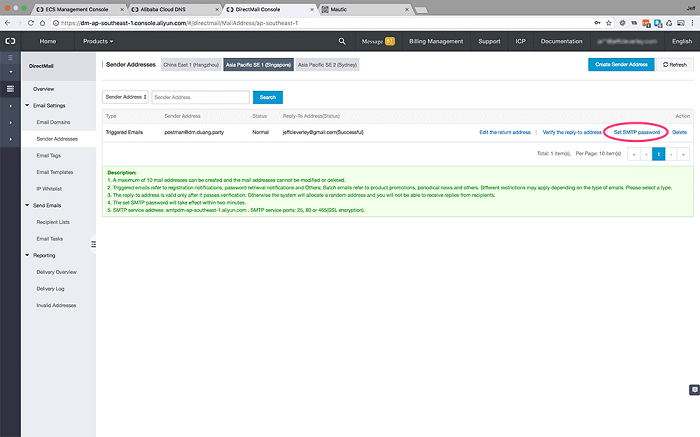Open the Sender Address filter dropdown

point(125,97)
